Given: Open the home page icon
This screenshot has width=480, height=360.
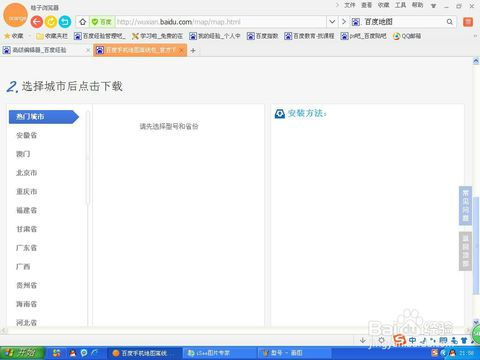Looking at the screenshot, I should click(83, 22).
